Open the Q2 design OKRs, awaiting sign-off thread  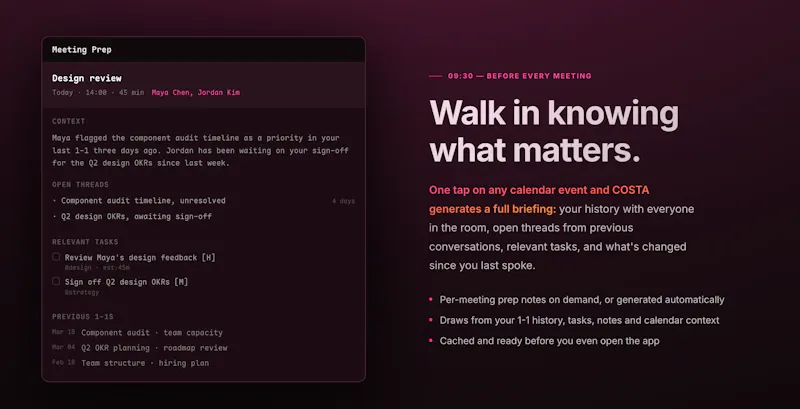132,216
